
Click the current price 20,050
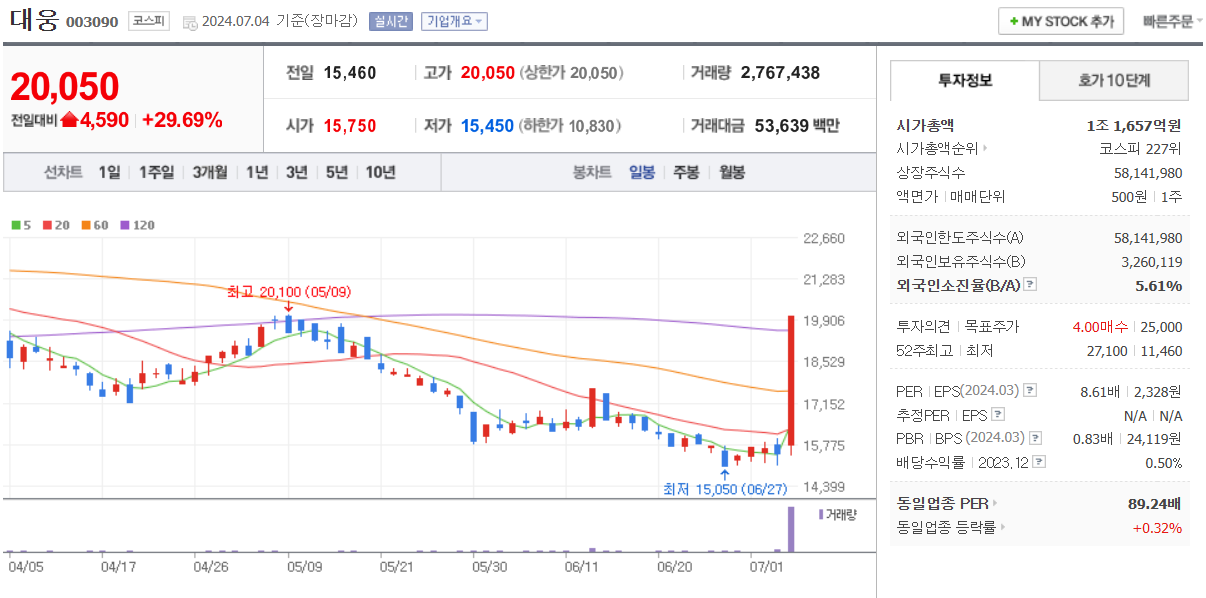click(65, 87)
